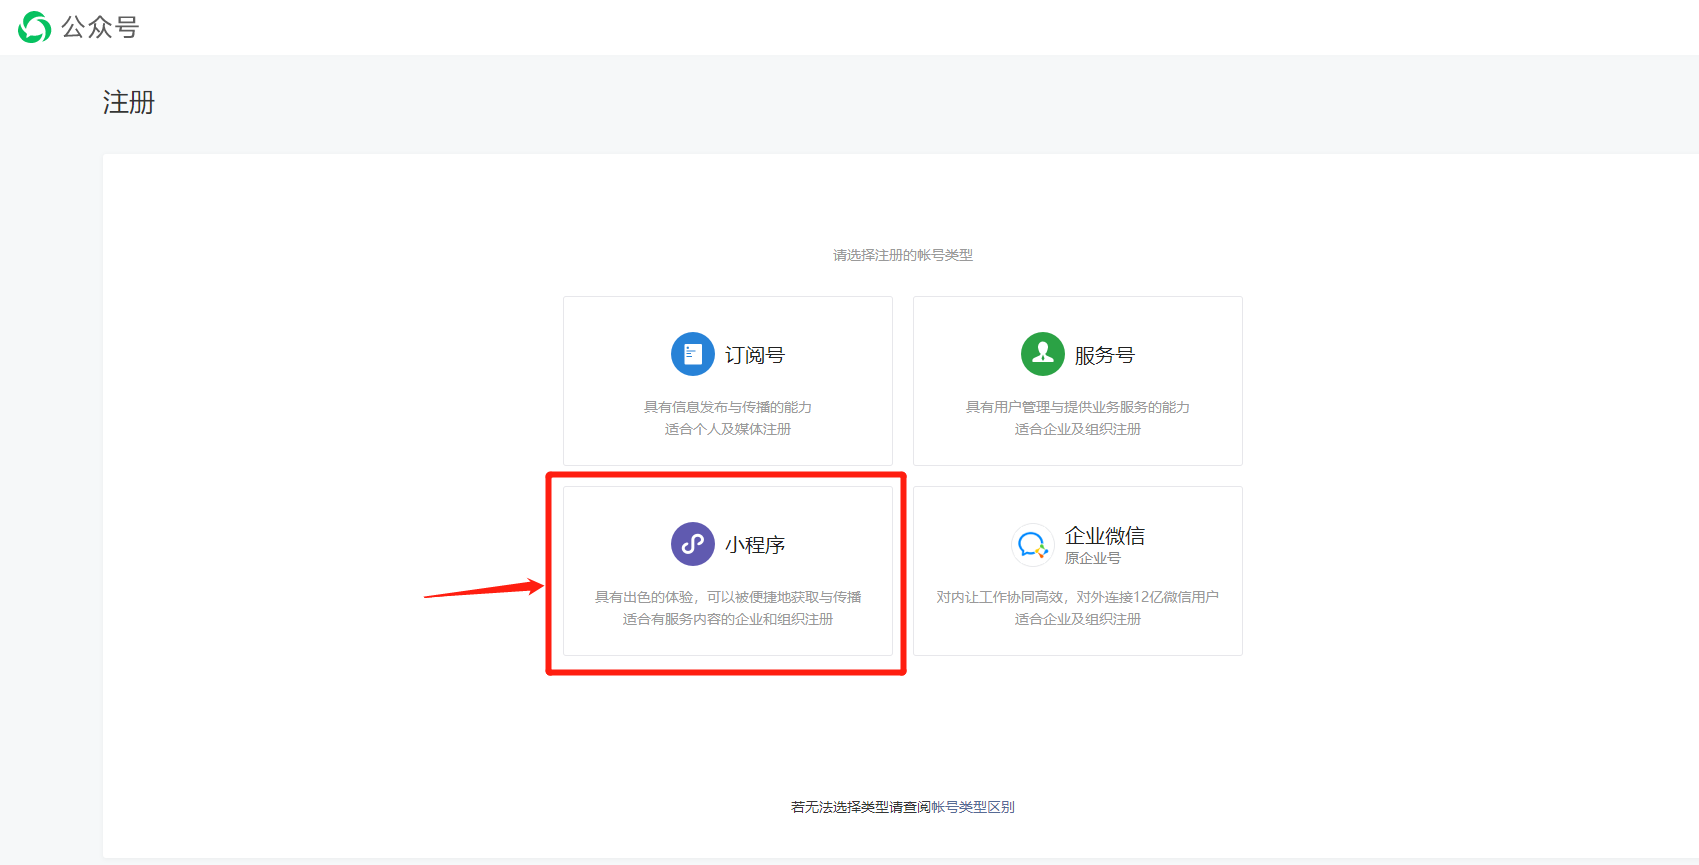Click the description 具有用户管理与提供业务服务的能力

pos(1077,407)
